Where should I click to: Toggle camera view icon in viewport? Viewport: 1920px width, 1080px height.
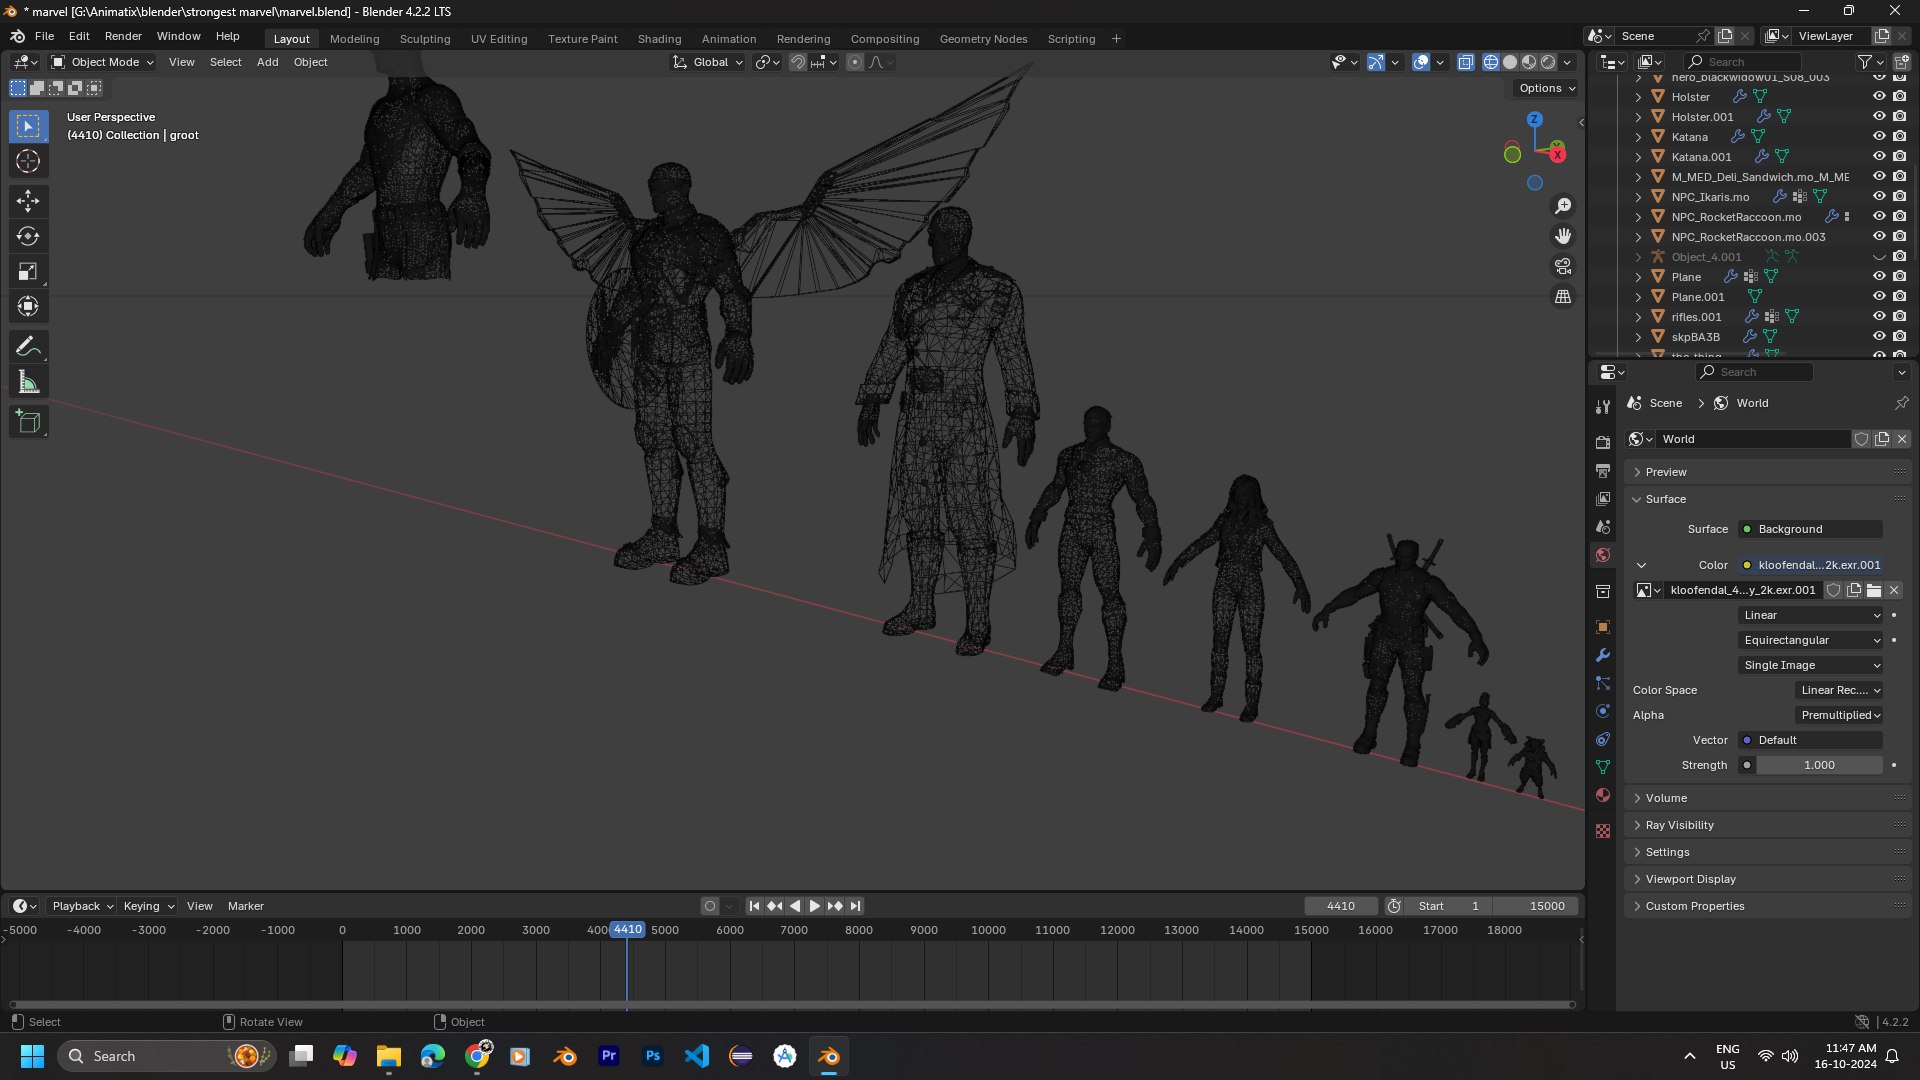click(1563, 266)
